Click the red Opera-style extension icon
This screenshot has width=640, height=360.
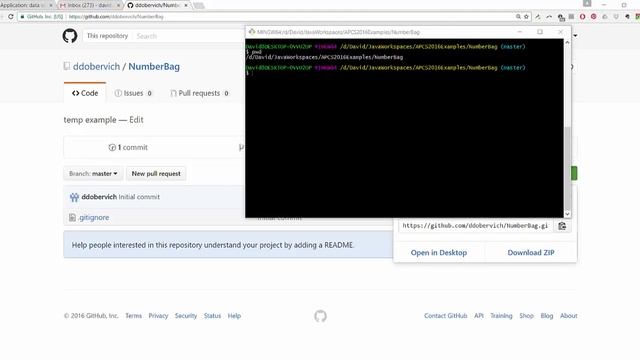click(x=582, y=17)
